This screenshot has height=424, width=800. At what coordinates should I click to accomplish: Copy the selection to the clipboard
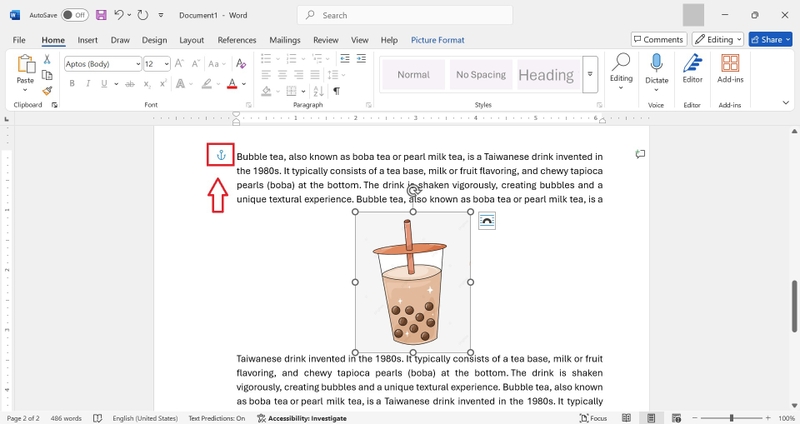click(47, 76)
